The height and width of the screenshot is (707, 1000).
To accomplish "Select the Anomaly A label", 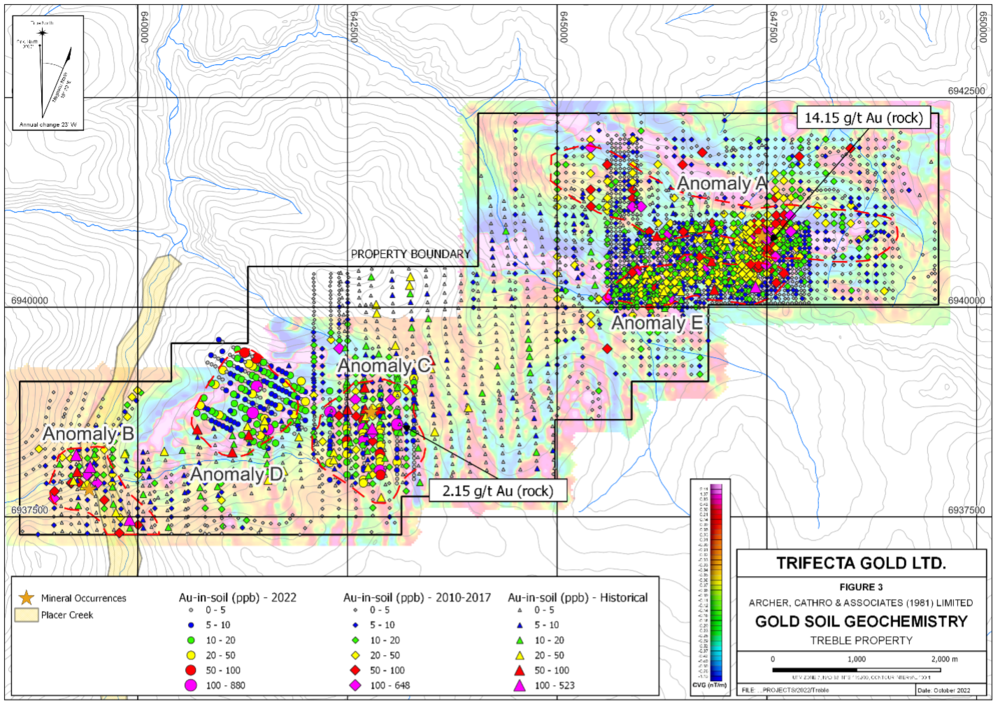I will tap(721, 183).
